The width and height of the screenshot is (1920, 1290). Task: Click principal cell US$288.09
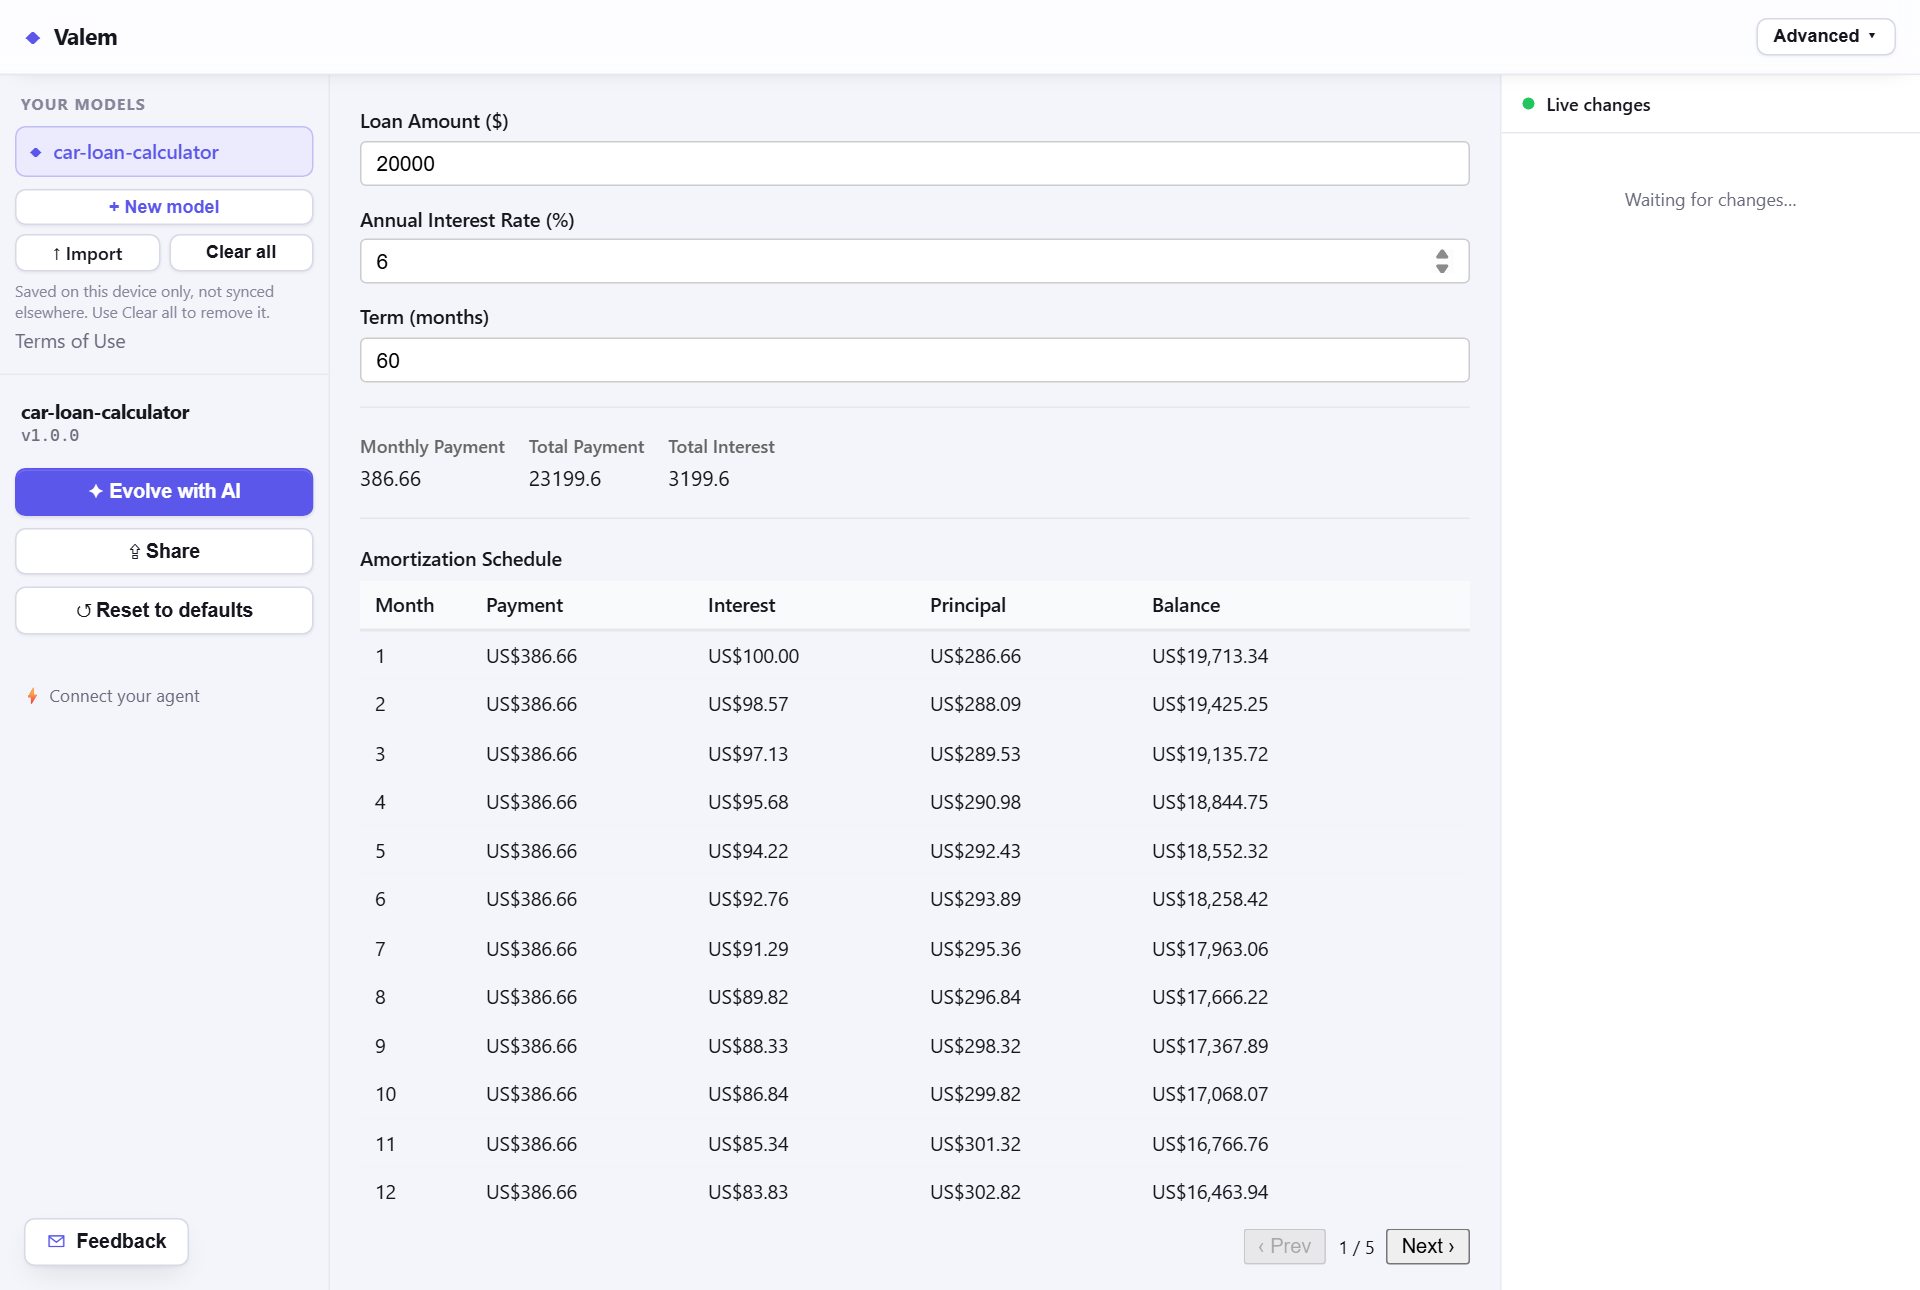click(x=975, y=704)
